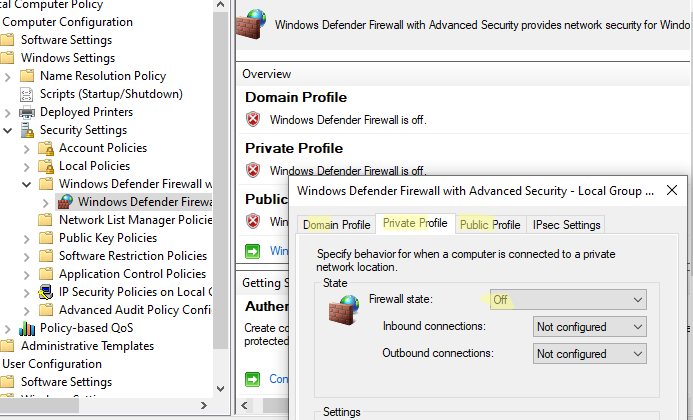Open the IPsec Settings tab
The width and height of the screenshot is (693, 420).
[566, 225]
